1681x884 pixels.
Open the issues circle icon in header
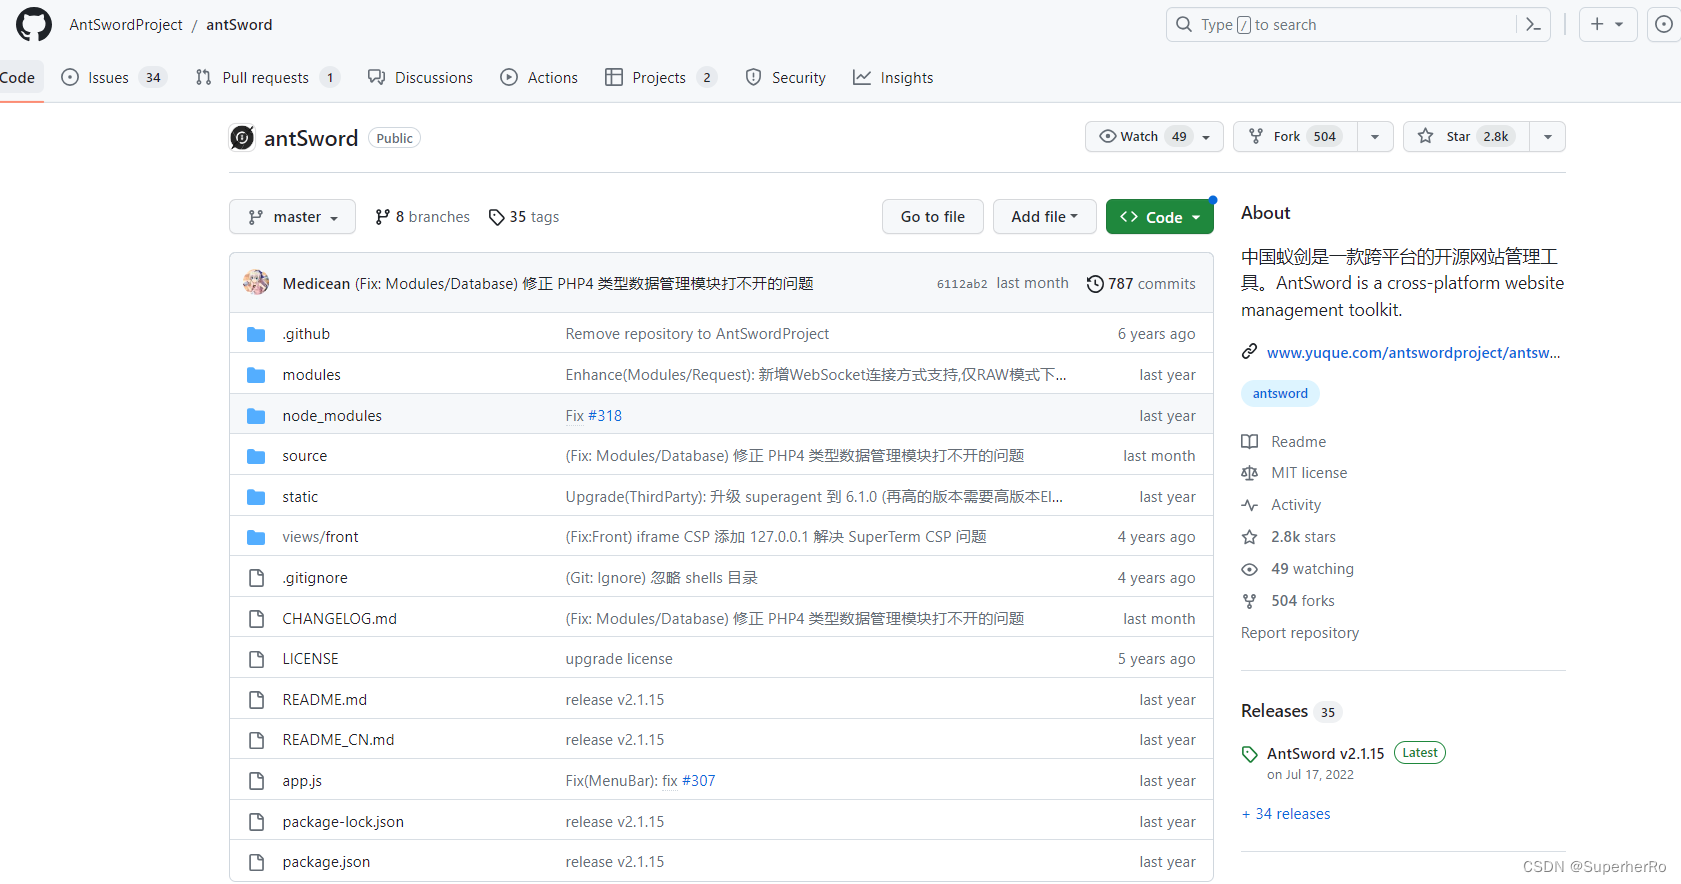(1664, 24)
